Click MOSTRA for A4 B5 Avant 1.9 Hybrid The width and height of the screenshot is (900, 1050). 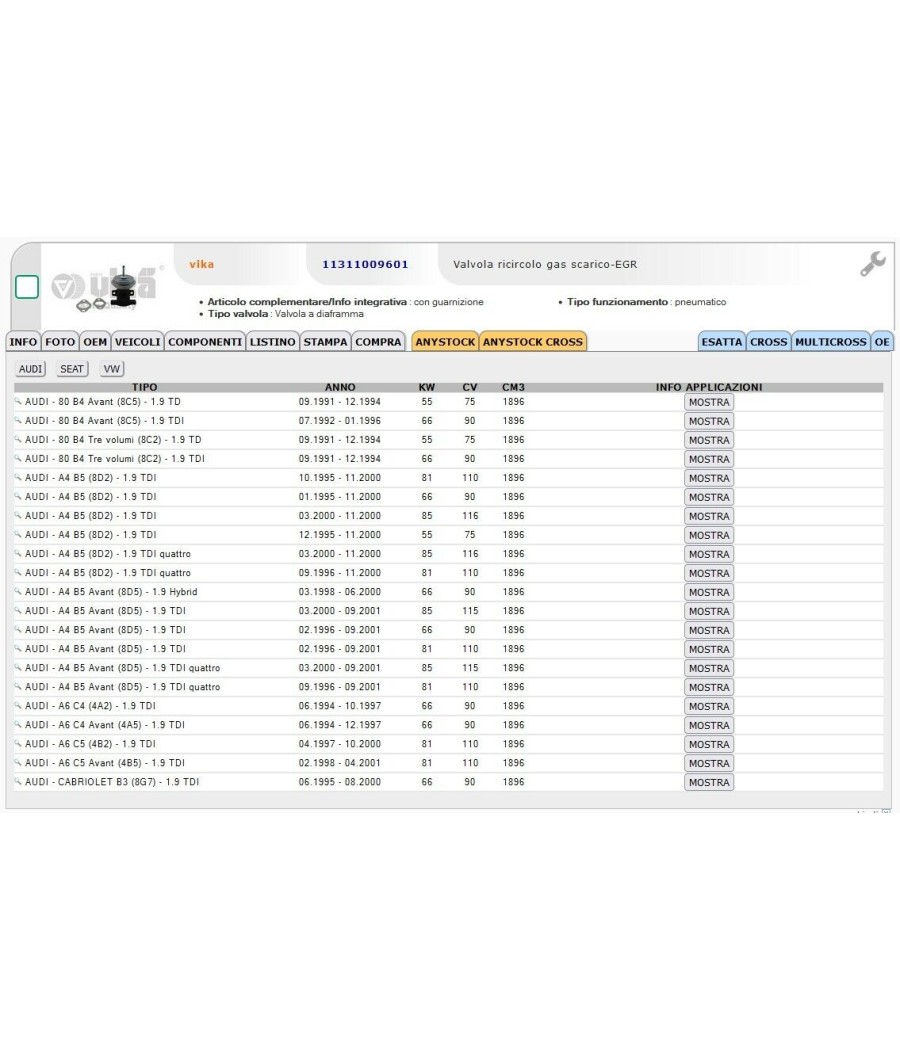709,592
